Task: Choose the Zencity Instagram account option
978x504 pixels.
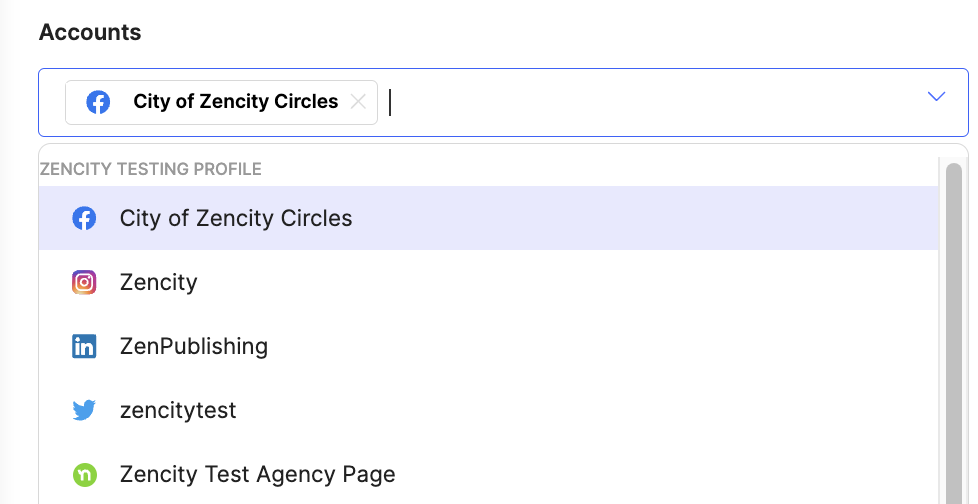Action: [x=488, y=282]
